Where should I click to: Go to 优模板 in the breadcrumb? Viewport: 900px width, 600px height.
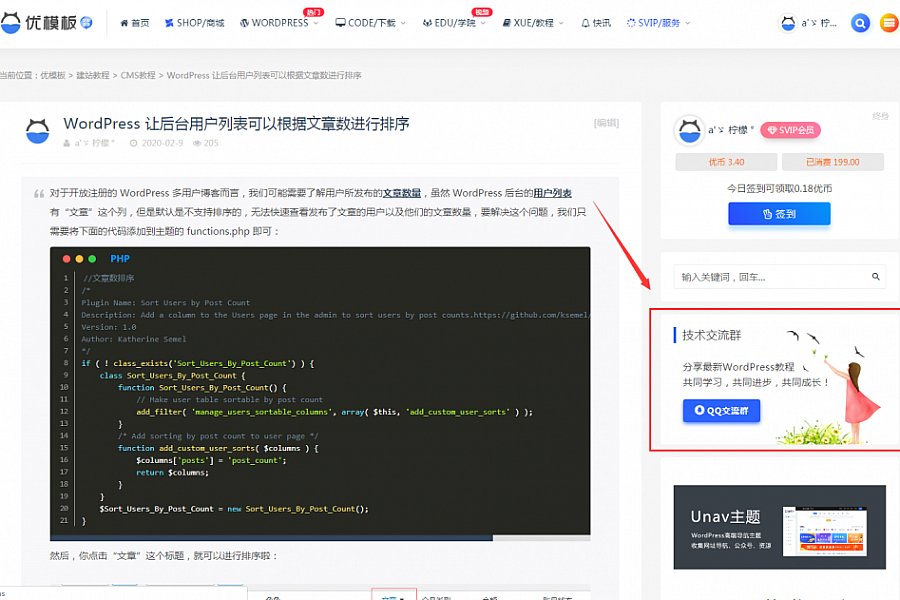53,75
